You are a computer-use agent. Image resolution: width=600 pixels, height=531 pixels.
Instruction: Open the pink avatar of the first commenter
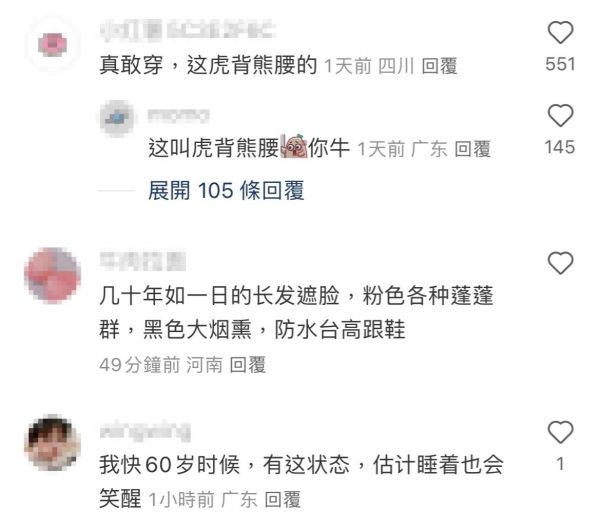pos(52,44)
